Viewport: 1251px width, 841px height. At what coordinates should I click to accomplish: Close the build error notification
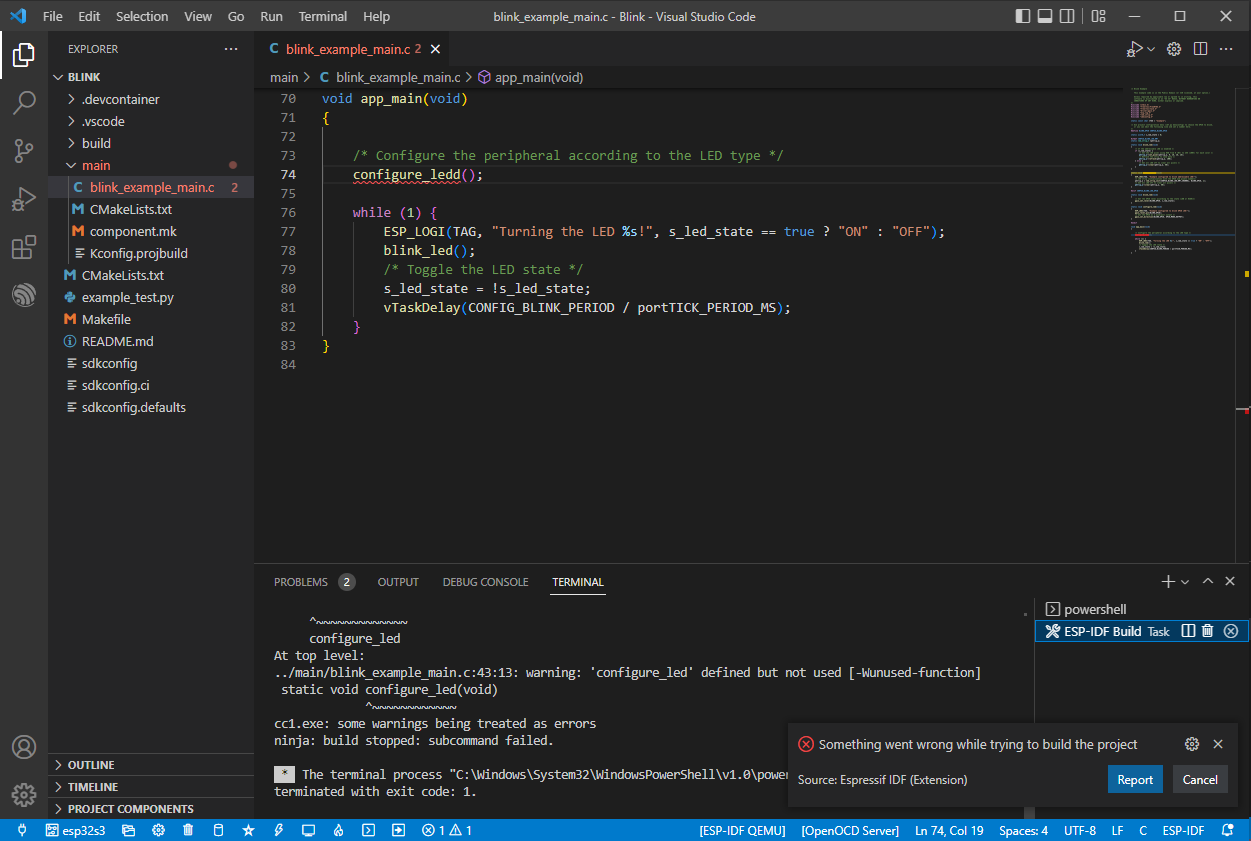(1218, 744)
